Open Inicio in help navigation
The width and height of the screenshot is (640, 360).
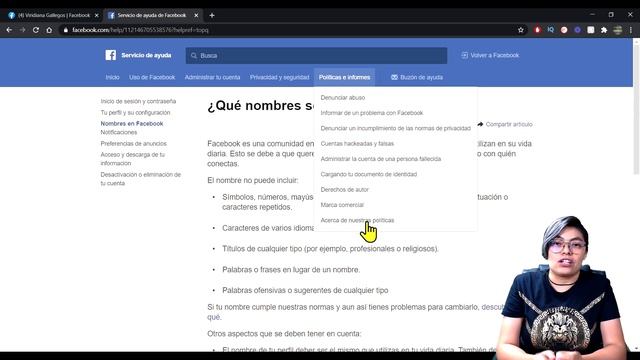pyautogui.click(x=113, y=77)
